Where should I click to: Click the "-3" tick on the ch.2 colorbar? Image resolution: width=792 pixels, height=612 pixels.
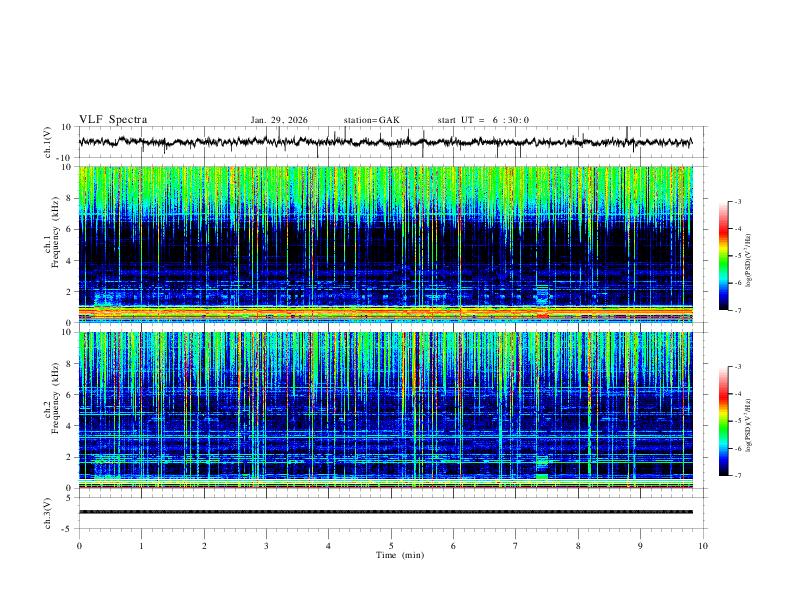click(x=738, y=367)
